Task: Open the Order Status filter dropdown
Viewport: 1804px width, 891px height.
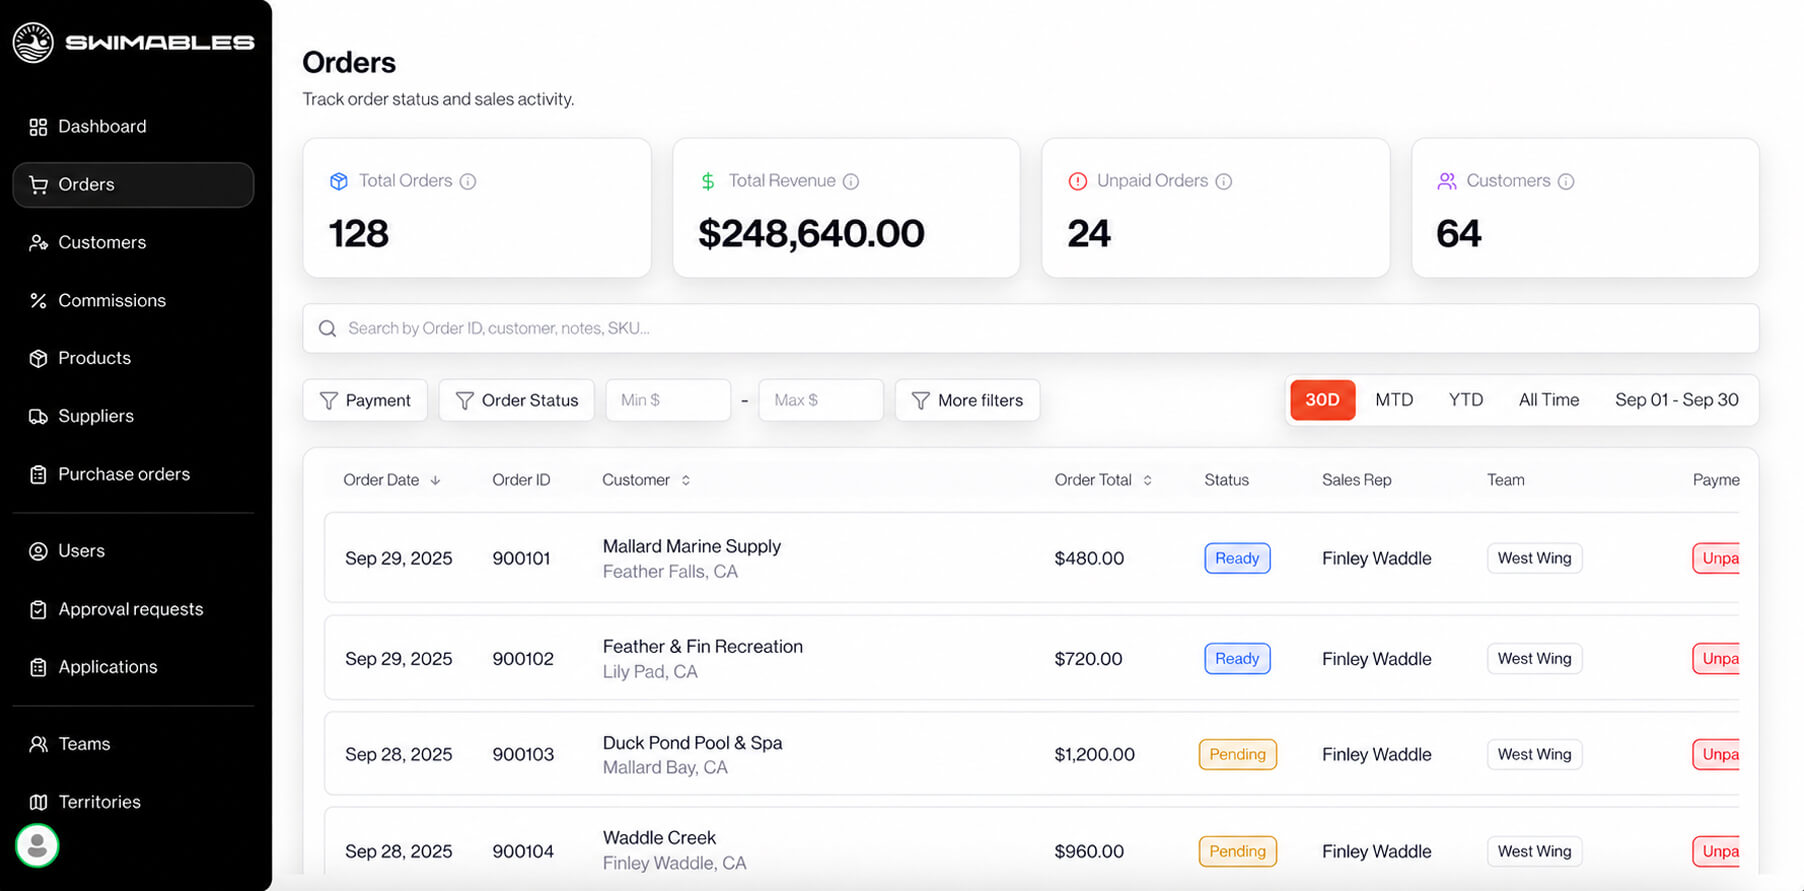Action: pos(516,400)
